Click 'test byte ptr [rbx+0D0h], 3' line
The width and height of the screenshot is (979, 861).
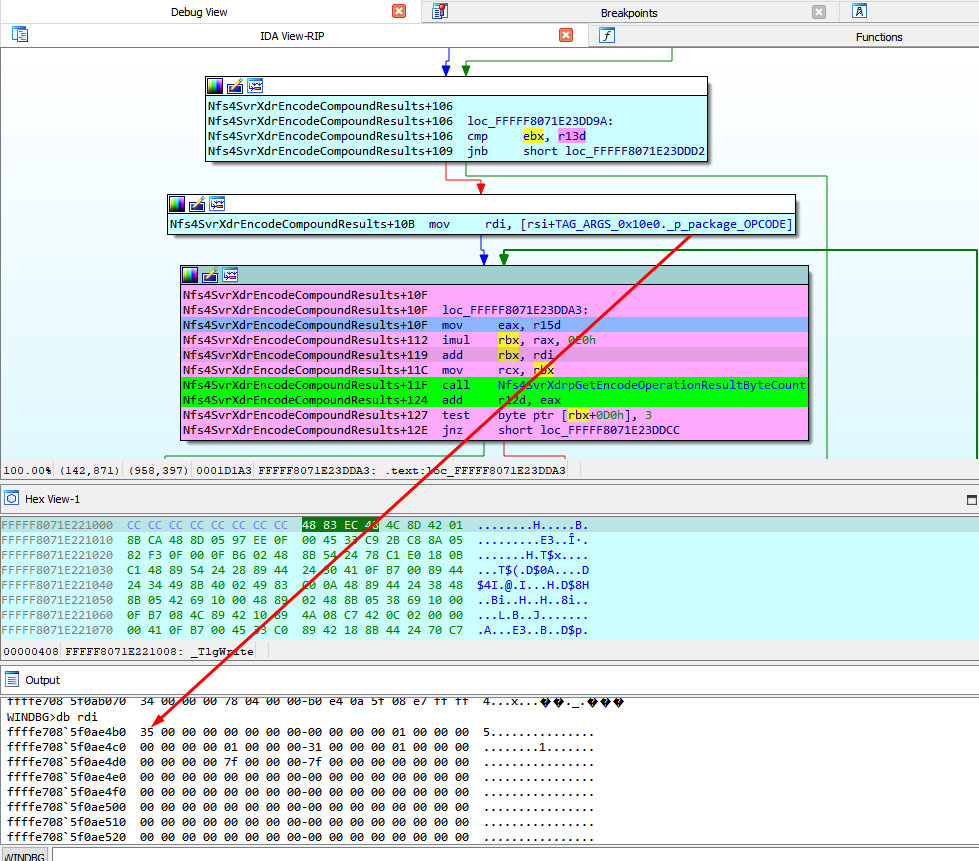(x=494, y=415)
